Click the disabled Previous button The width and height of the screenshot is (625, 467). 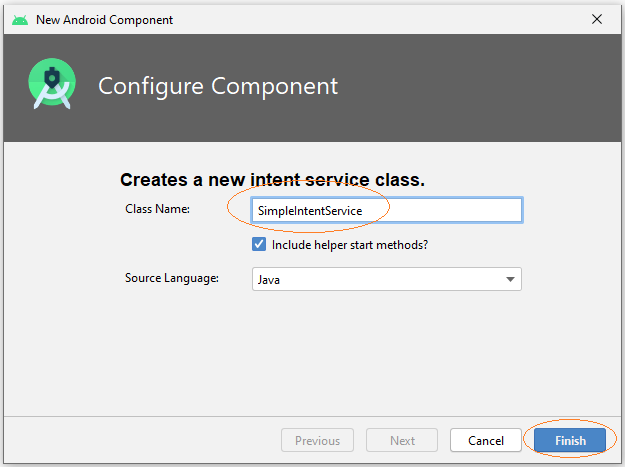click(x=317, y=440)
